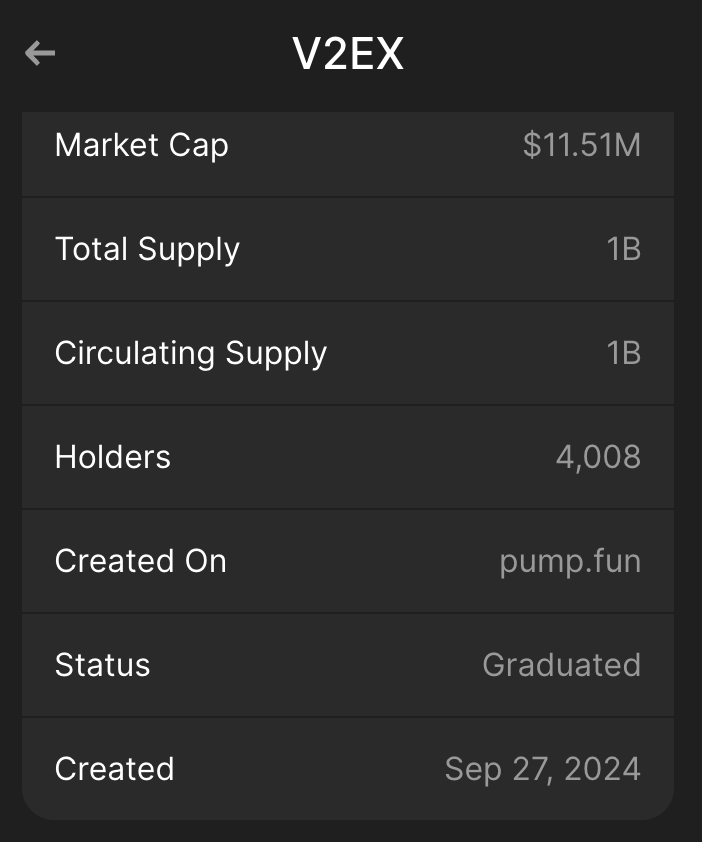The image size is (702, 842).
Task: Click the Graduated status value
Action: (561, 665)
